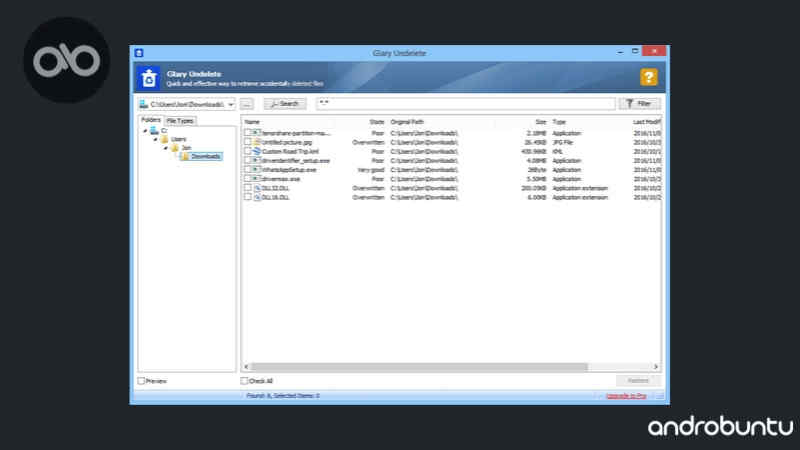Click the "Found: 8, Selected Items: 0" status text
The width and height of the screenshot is (800, 450).
point(283,395)
